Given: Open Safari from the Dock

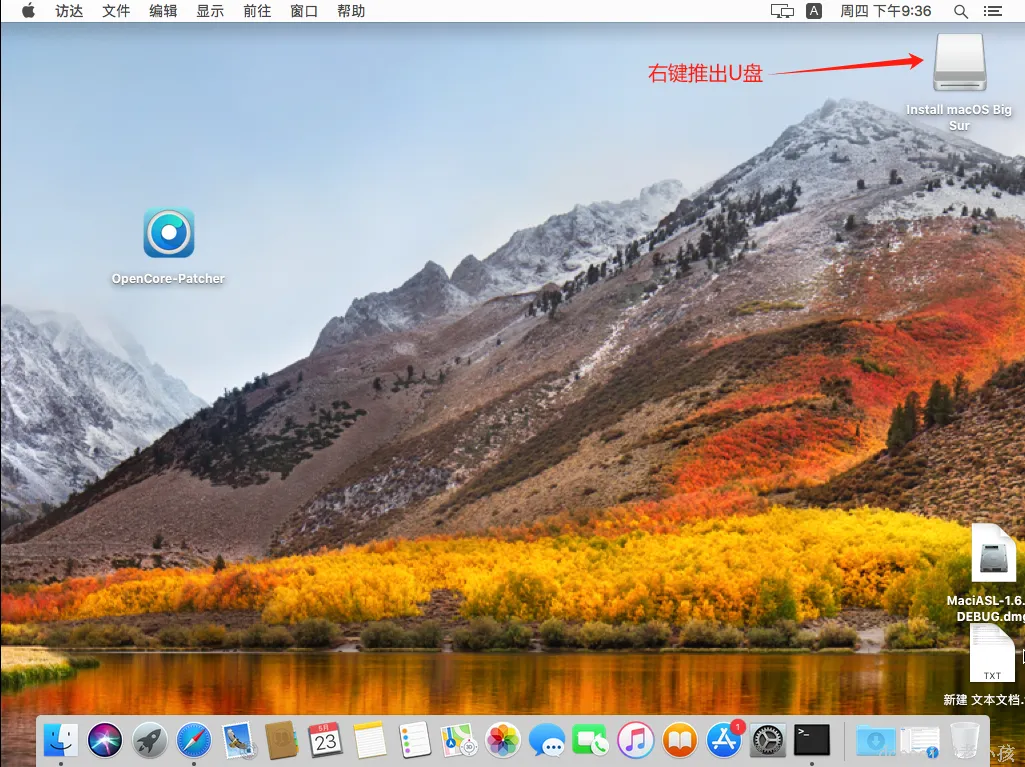Looking at the screenshot, I should coord(194,740).
